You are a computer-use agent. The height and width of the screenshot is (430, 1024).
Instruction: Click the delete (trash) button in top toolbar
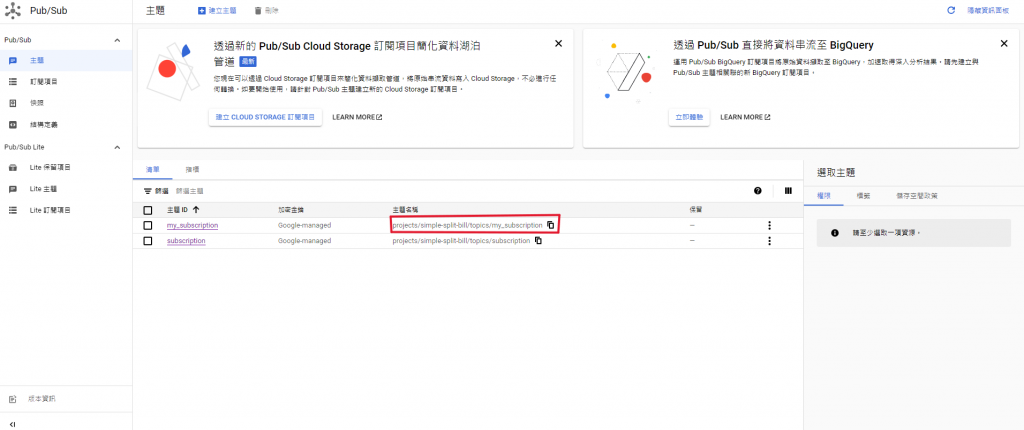coord(266,10)
